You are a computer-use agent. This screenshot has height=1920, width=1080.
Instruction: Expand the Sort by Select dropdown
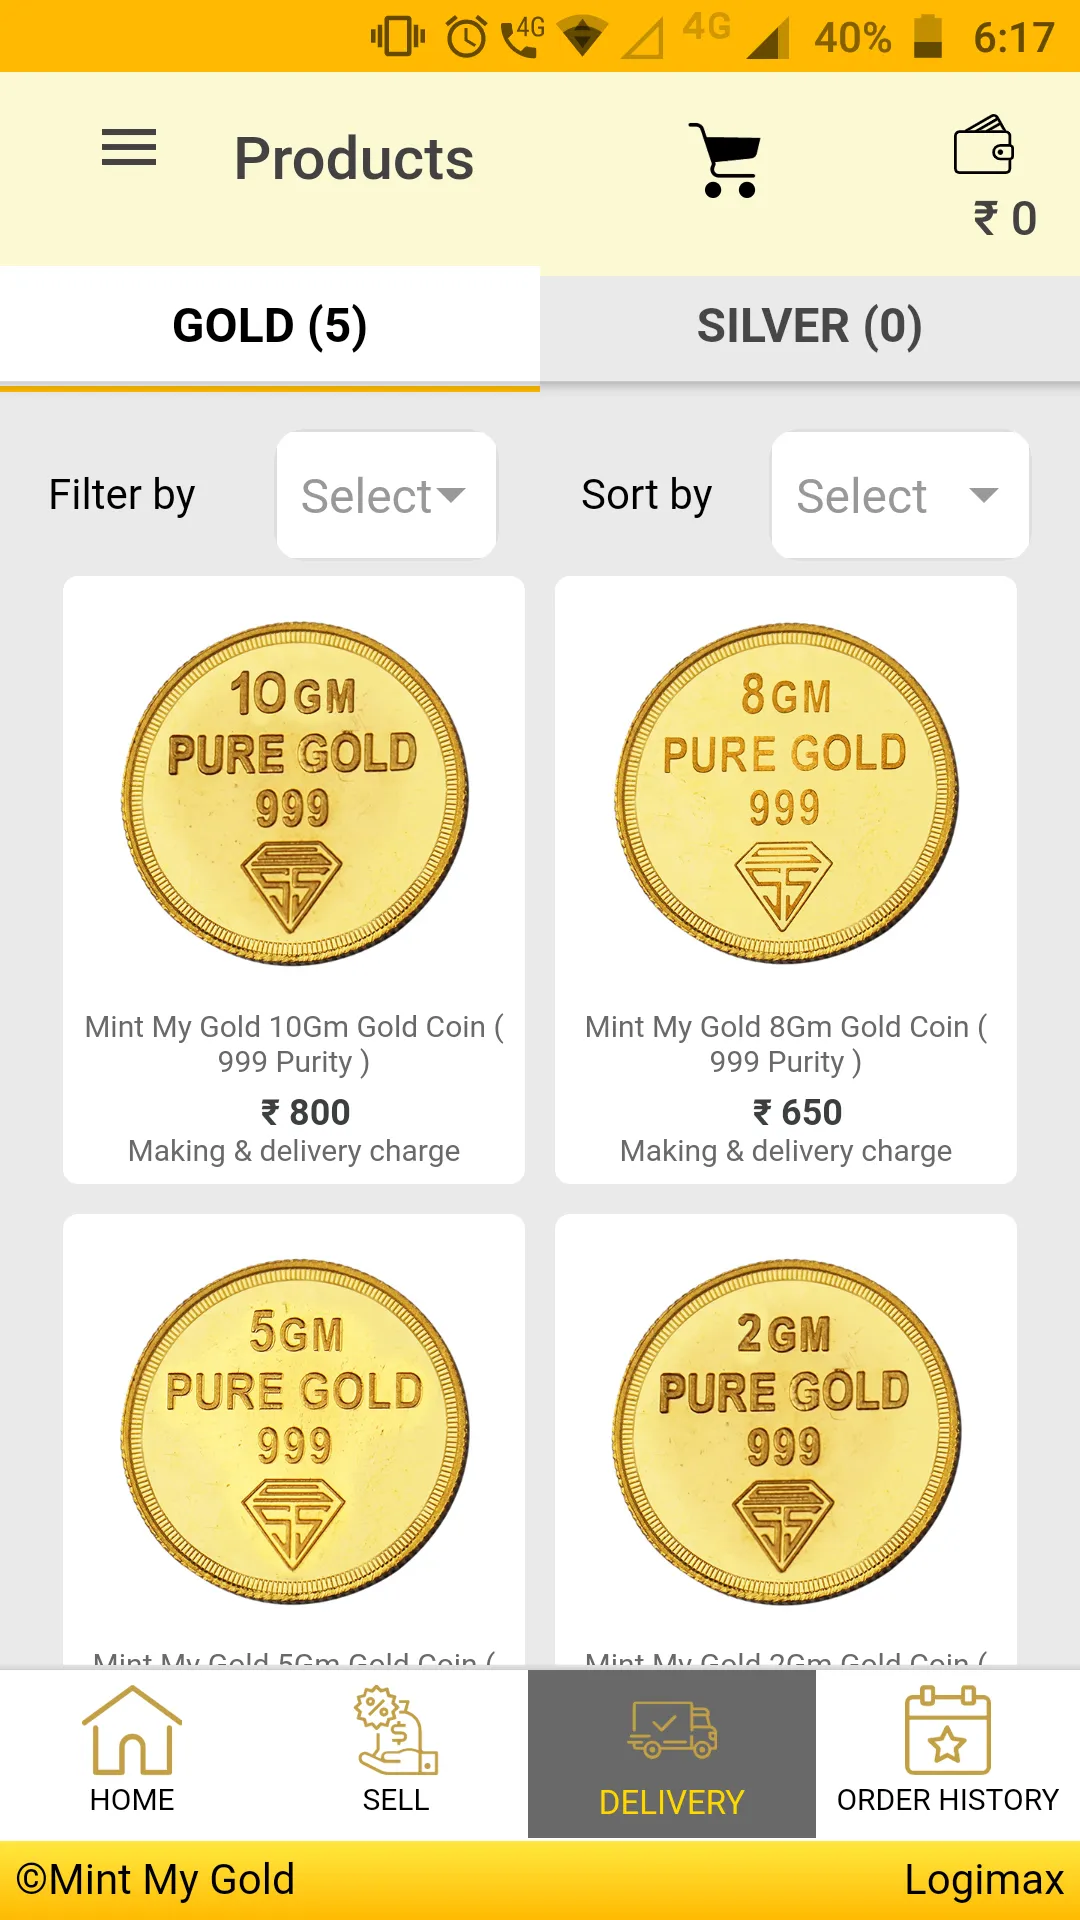click(900, 495)
